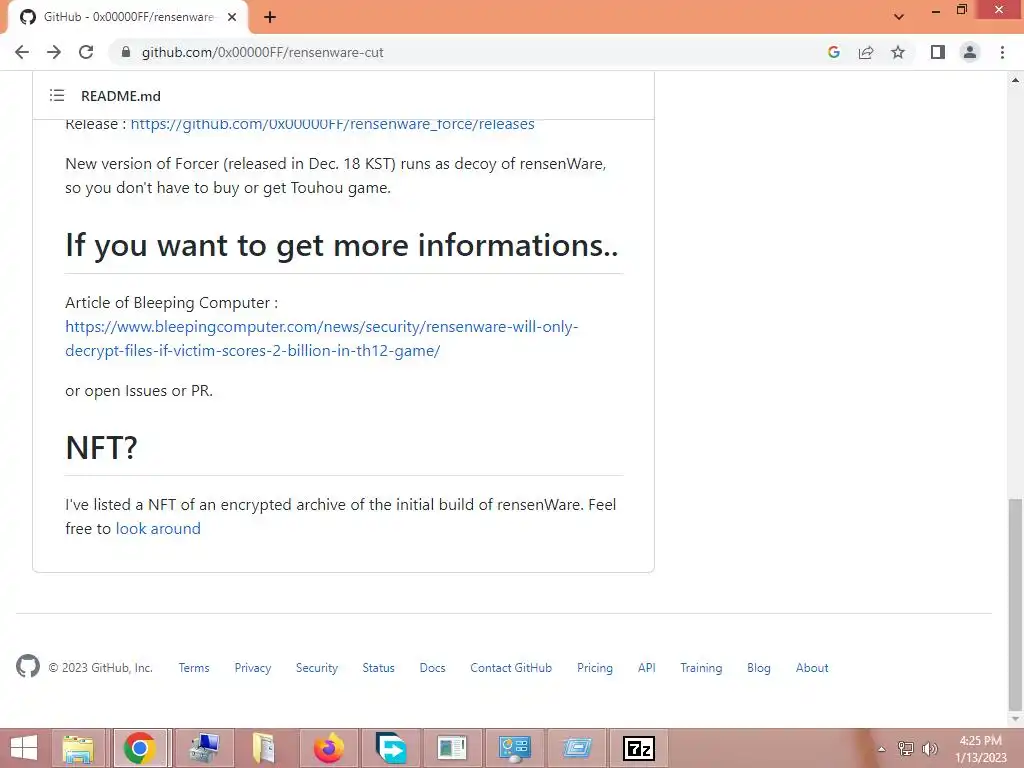Viewport: 1024px width, 768px height.
Task: Open the Chrome profile avatar
Action: tap(970, 52)
